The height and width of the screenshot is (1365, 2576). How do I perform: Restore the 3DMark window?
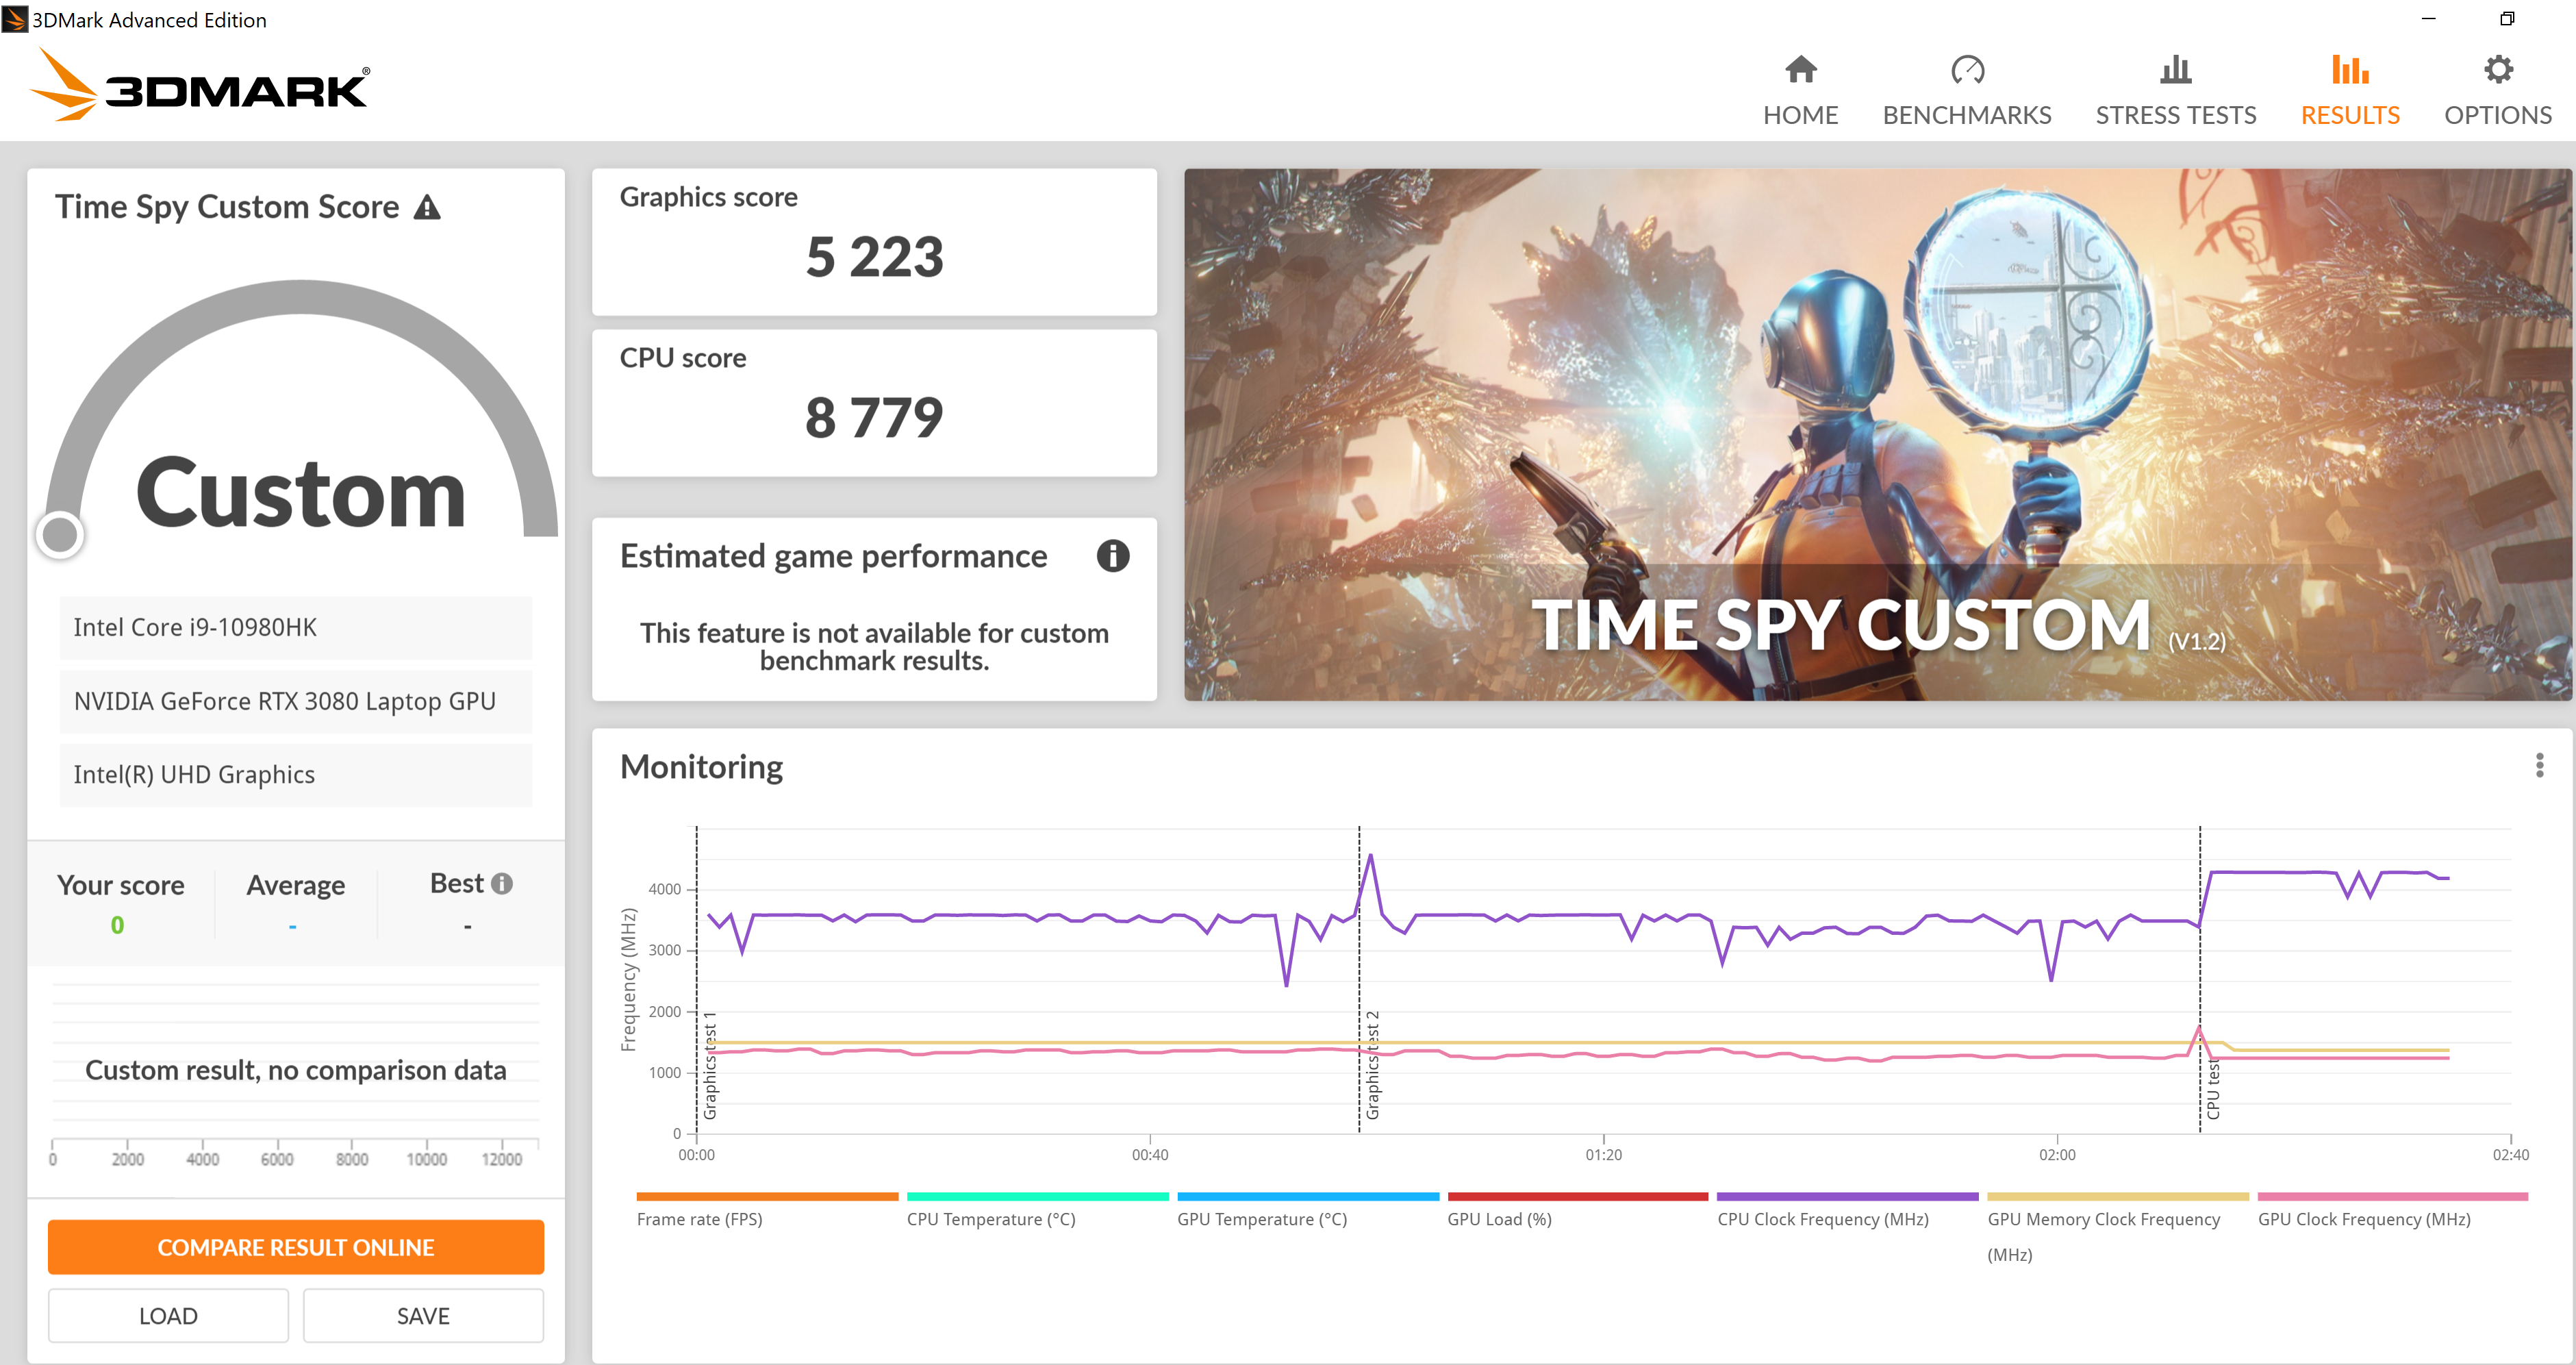click(2507, 19)
